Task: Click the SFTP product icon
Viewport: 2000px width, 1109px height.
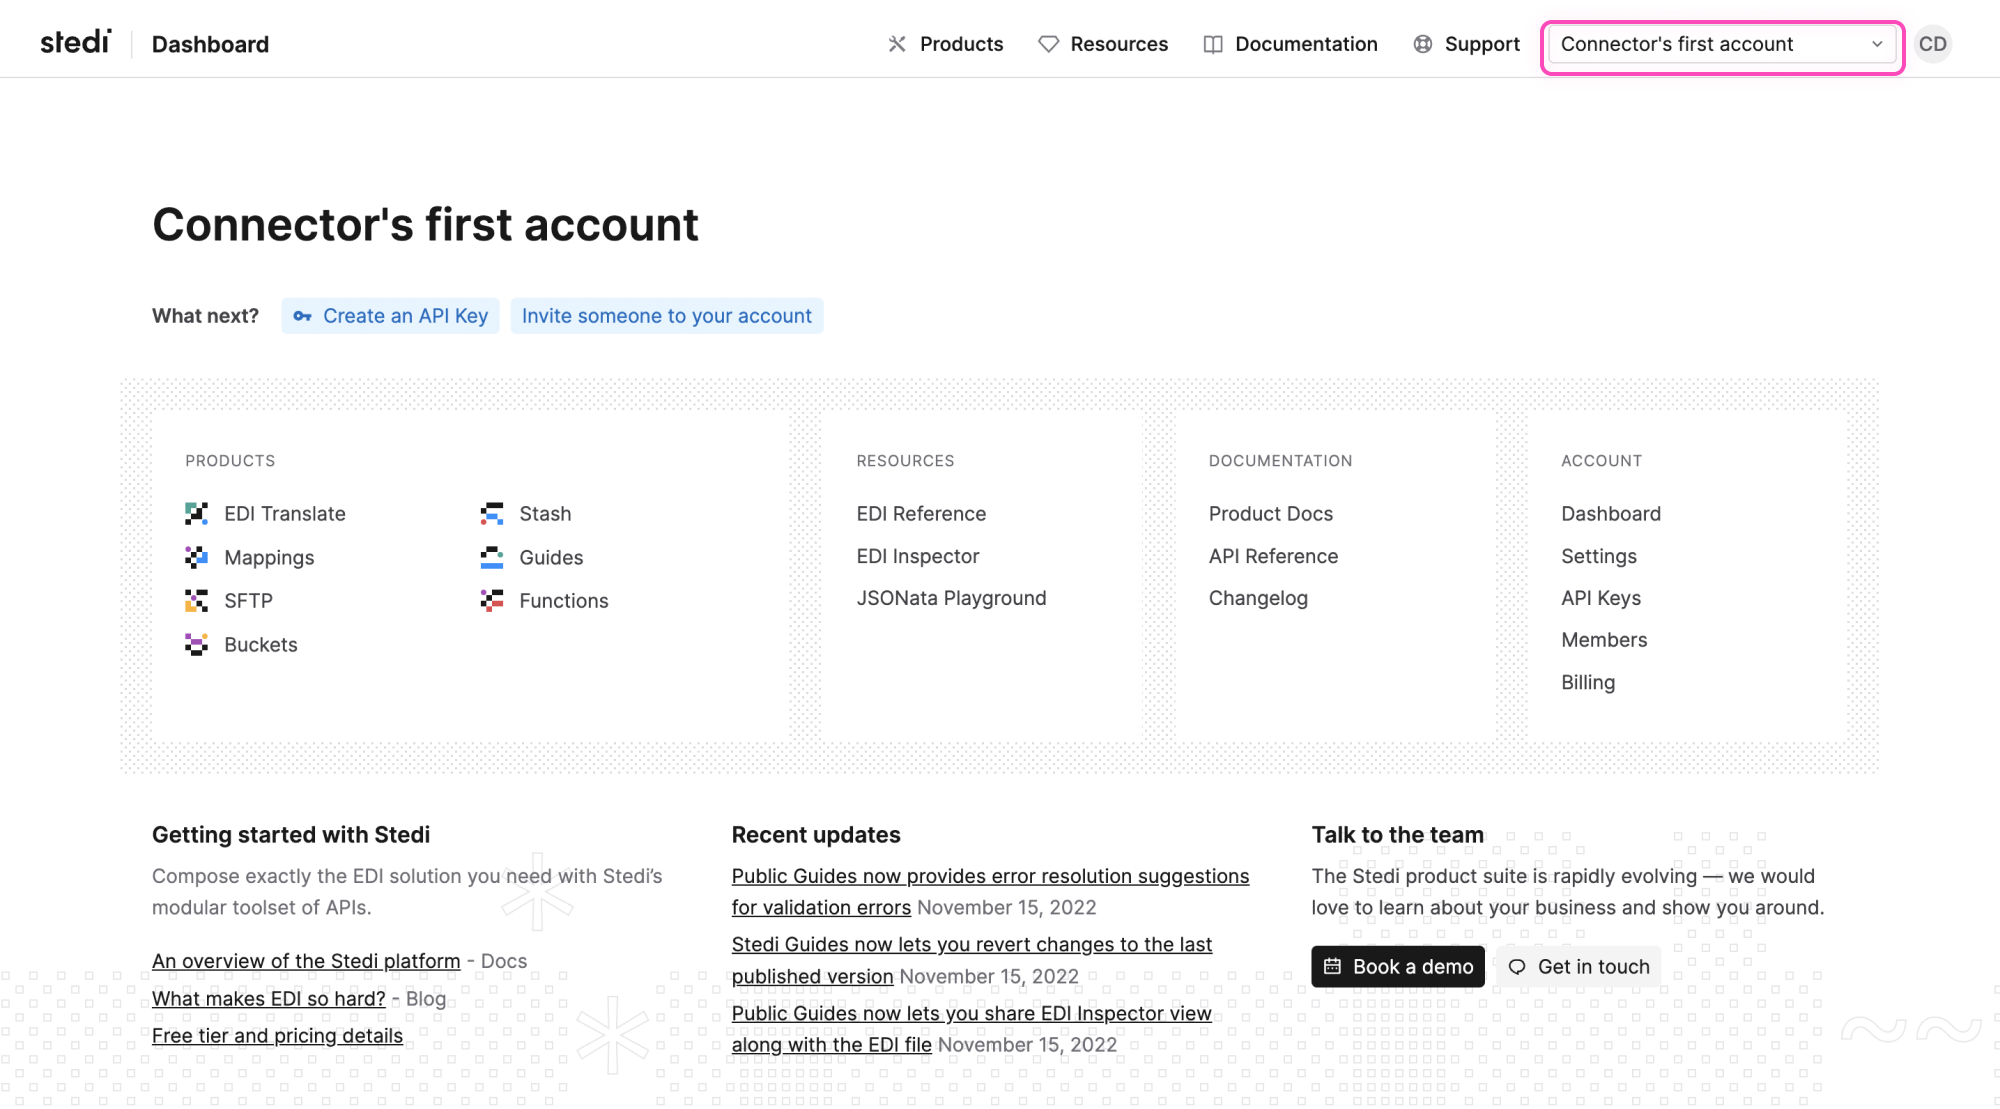Action: pos(196,601)
